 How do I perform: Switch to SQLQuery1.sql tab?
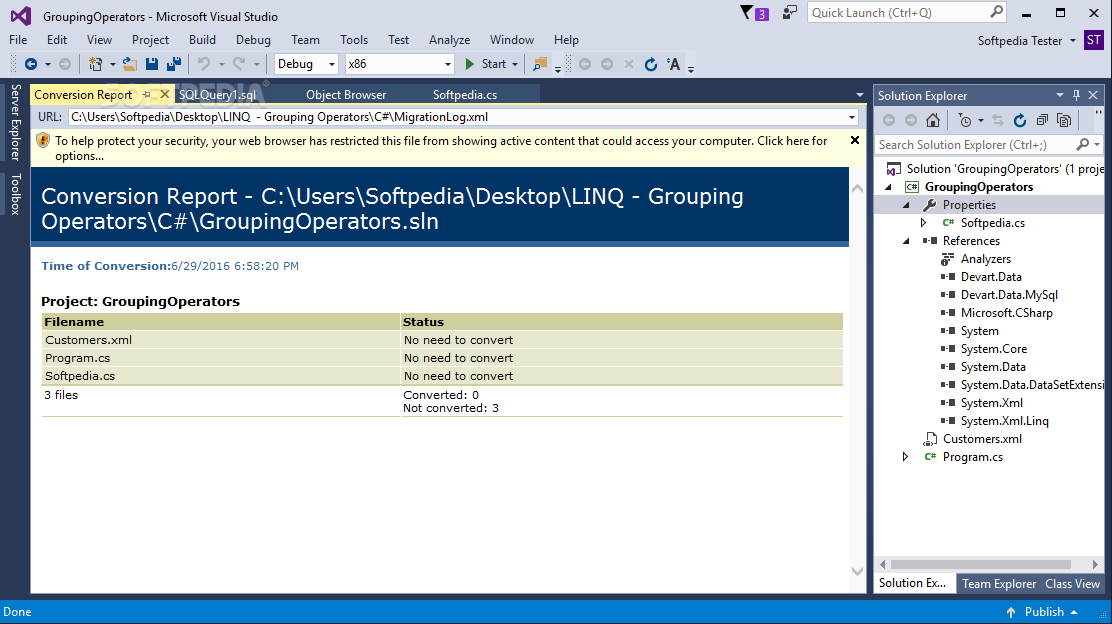point(217,94)
